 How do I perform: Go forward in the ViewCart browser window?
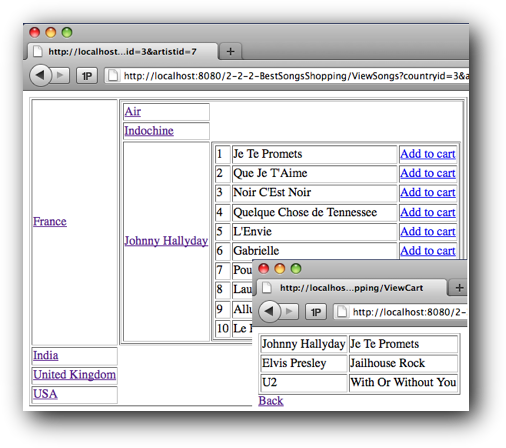point(289,312)
